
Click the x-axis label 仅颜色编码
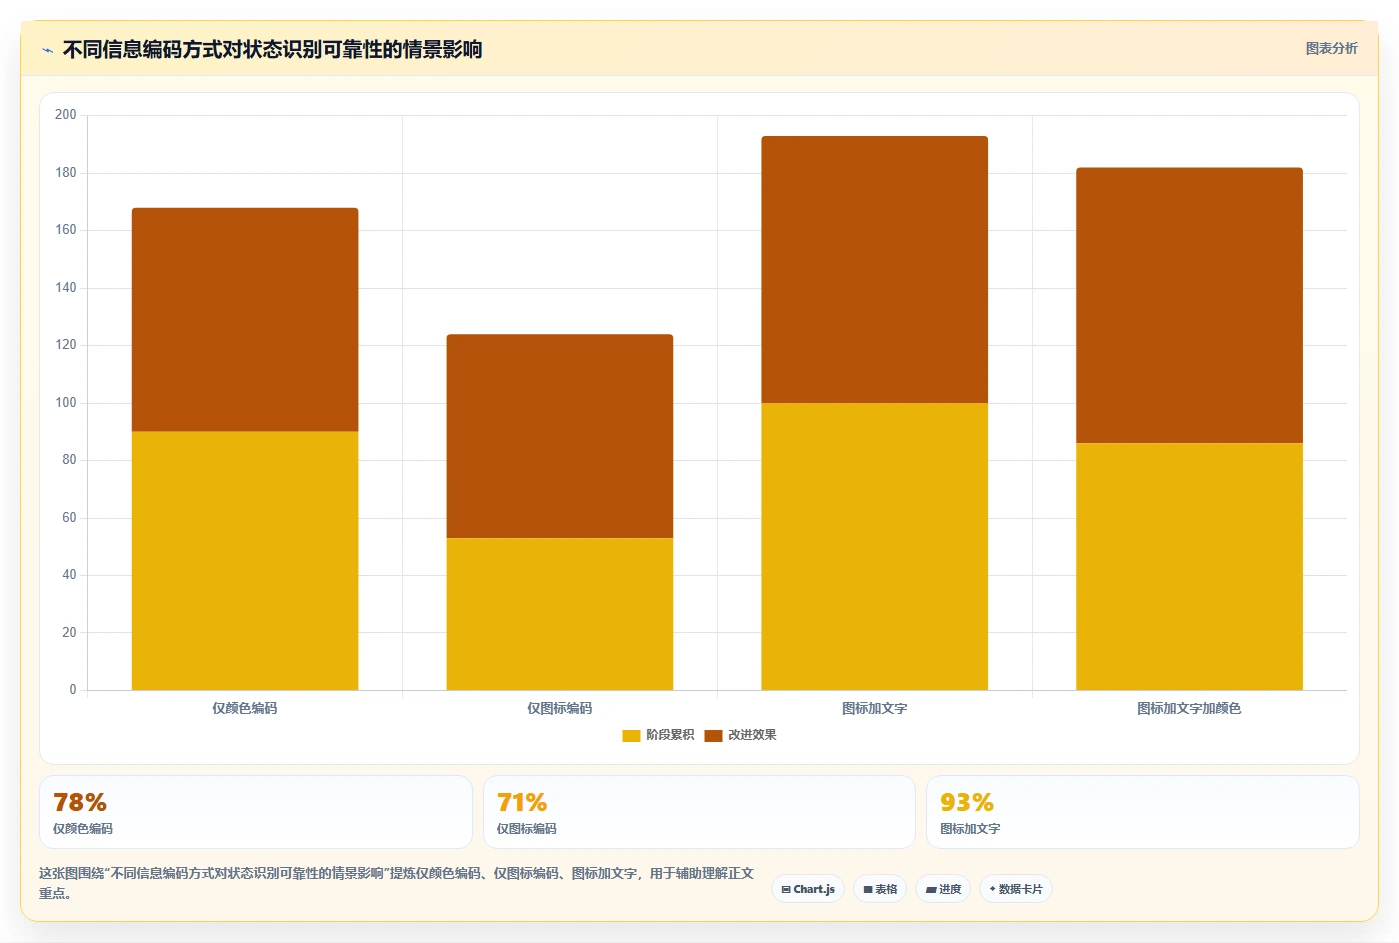point(245,708)
